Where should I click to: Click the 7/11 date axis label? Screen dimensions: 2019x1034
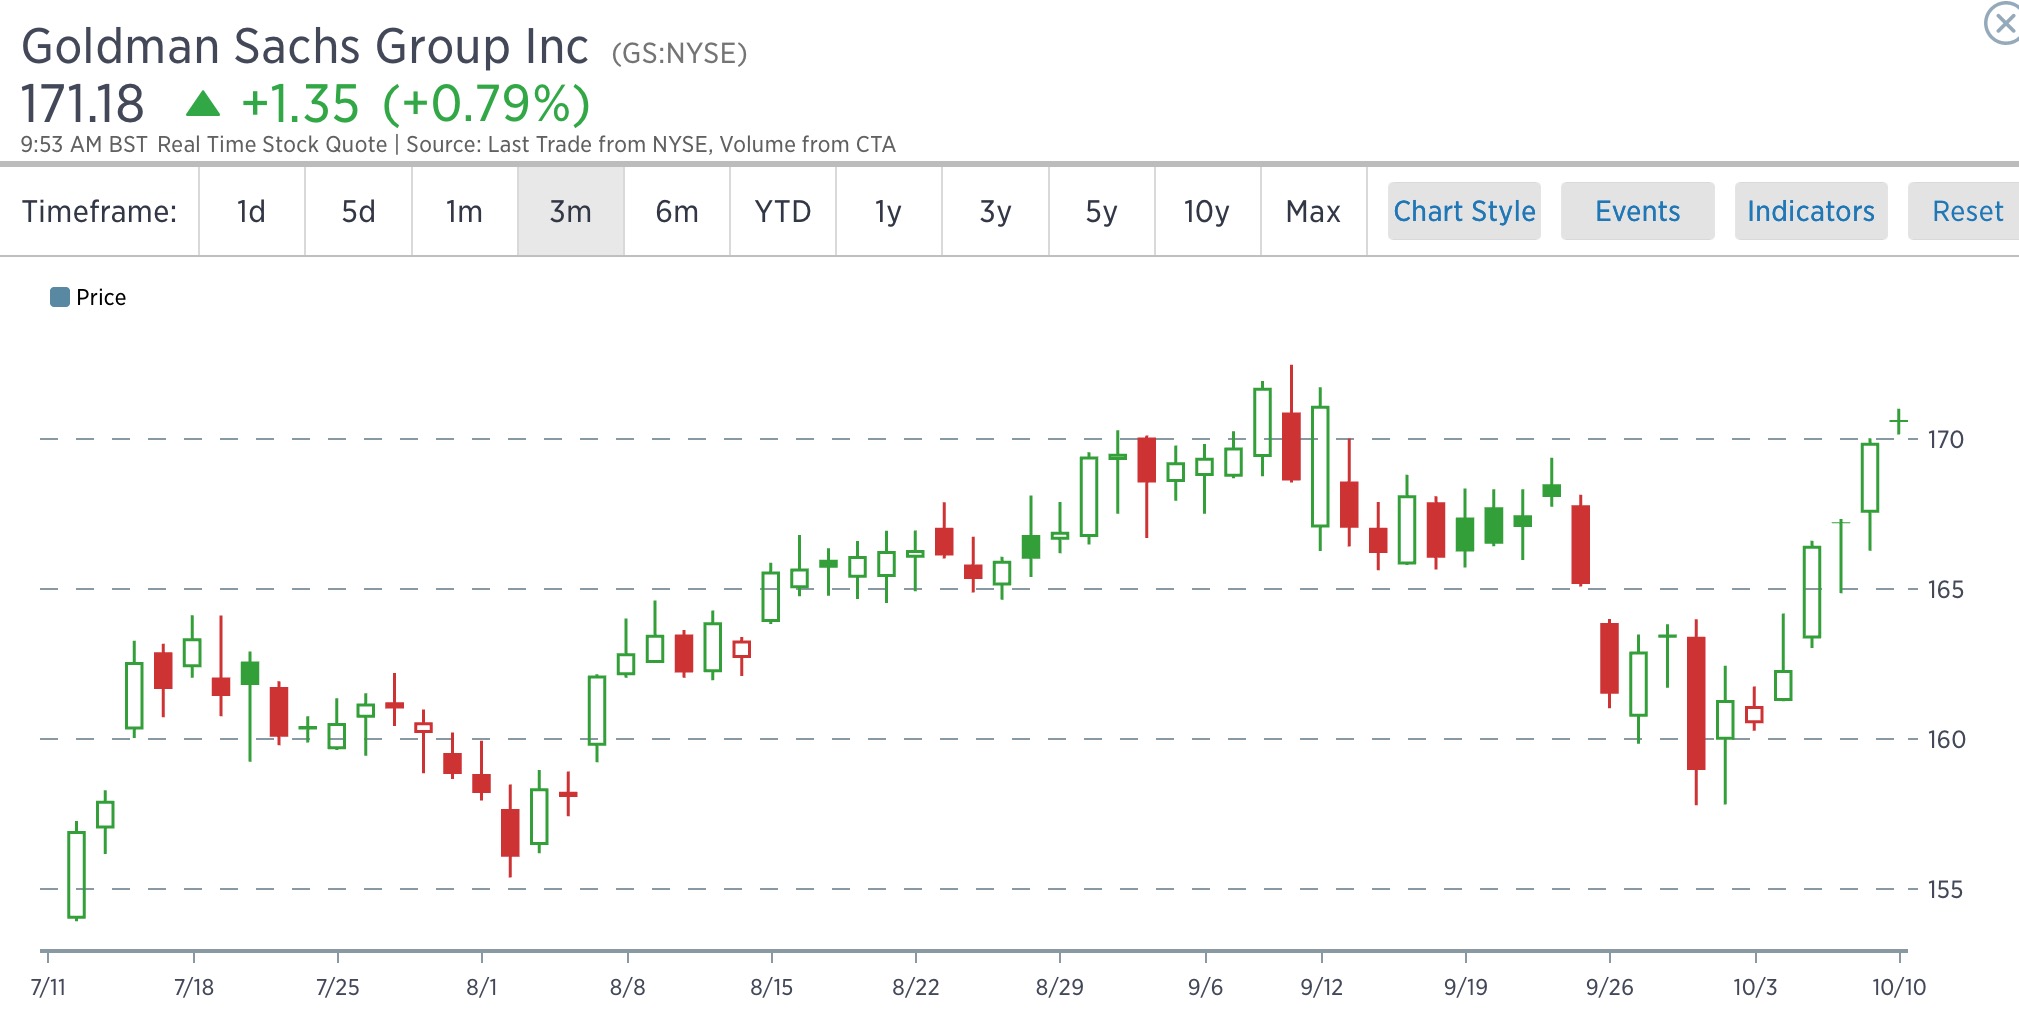point(48,987)
